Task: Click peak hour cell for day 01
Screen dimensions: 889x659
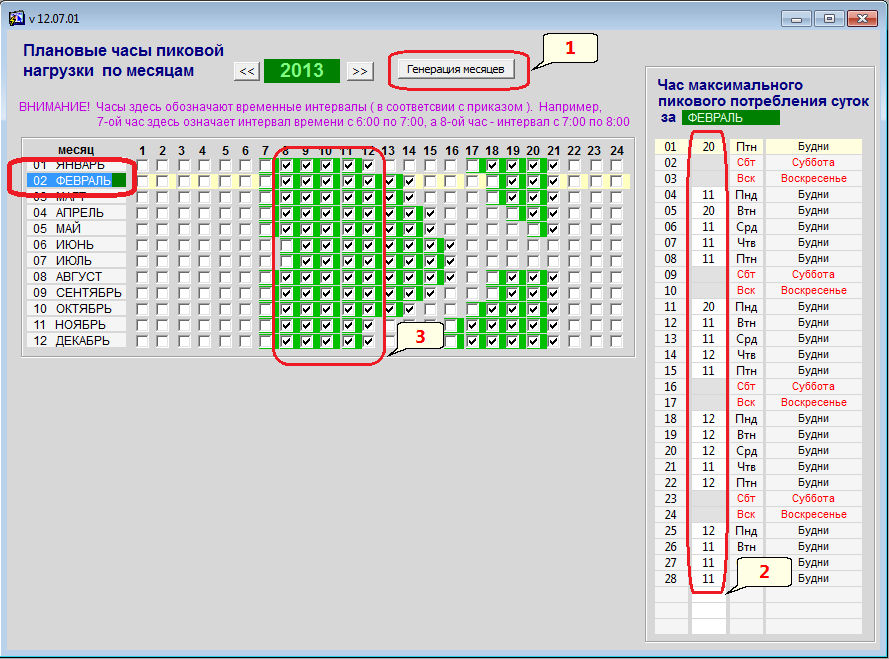Action: (x=708, y=146)
